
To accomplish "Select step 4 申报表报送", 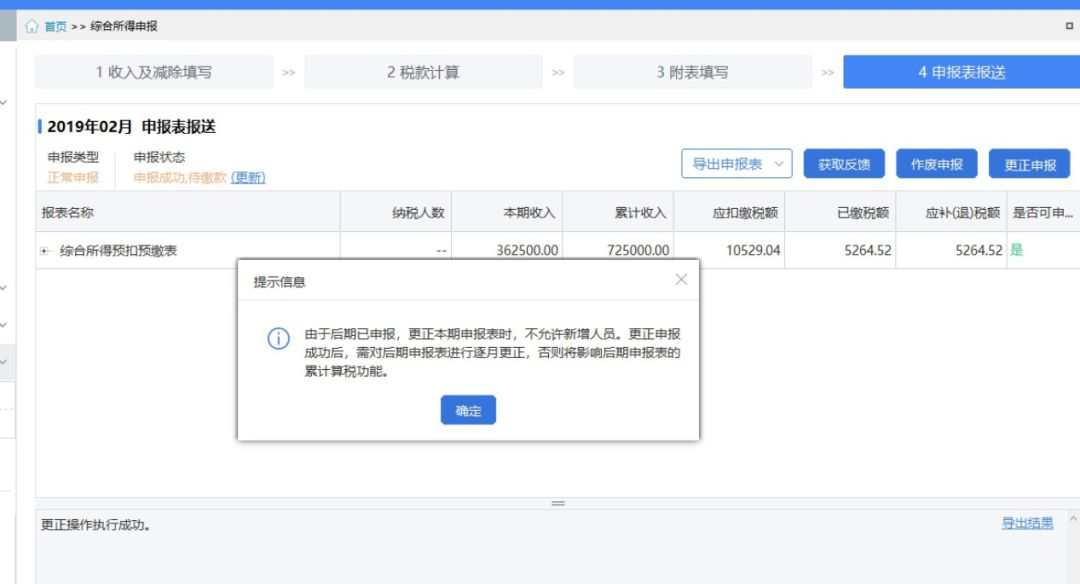I will pos(961,72).
